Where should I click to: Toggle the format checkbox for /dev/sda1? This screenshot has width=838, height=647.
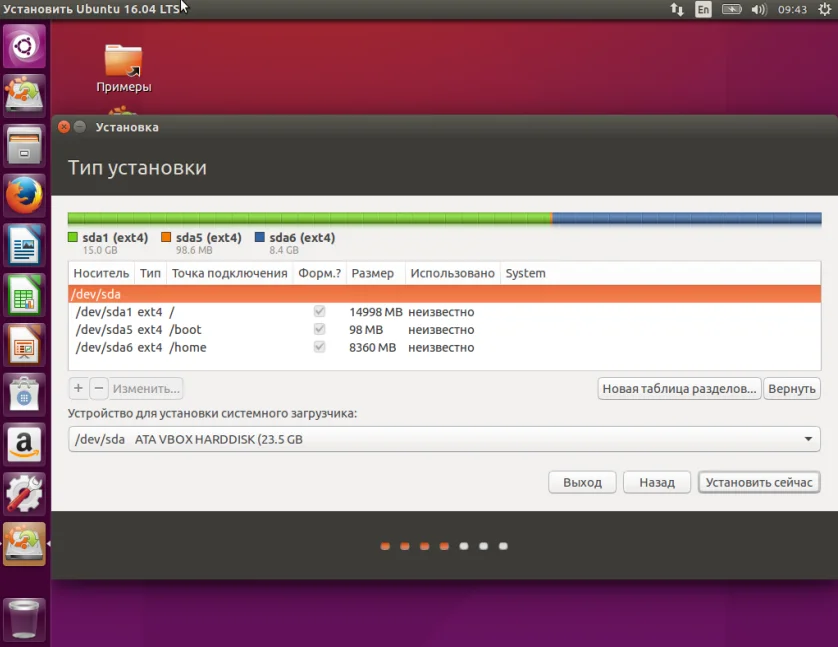click(320, 311)
